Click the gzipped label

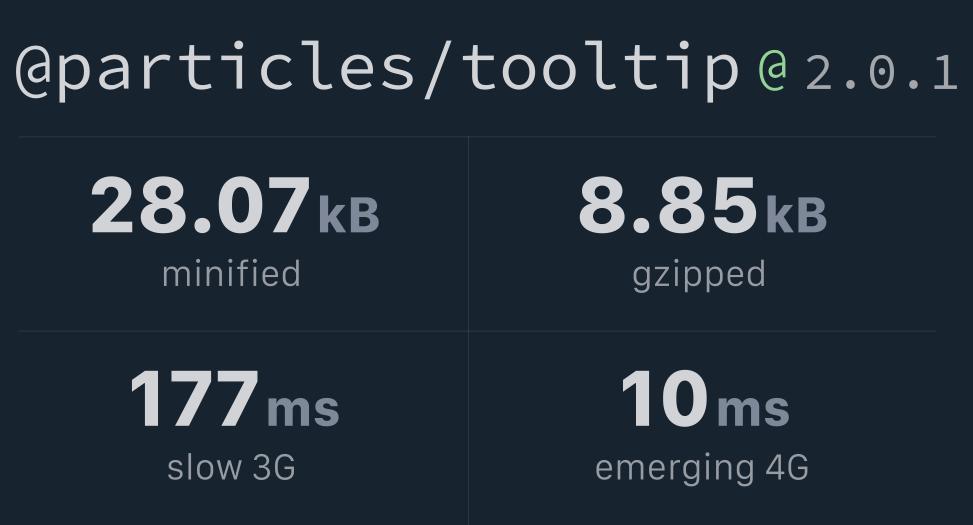(699, 276)
